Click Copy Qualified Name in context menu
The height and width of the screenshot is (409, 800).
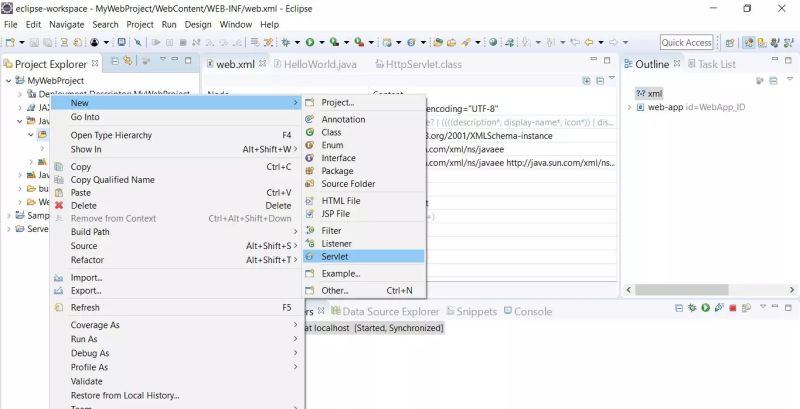pos(177,180)
